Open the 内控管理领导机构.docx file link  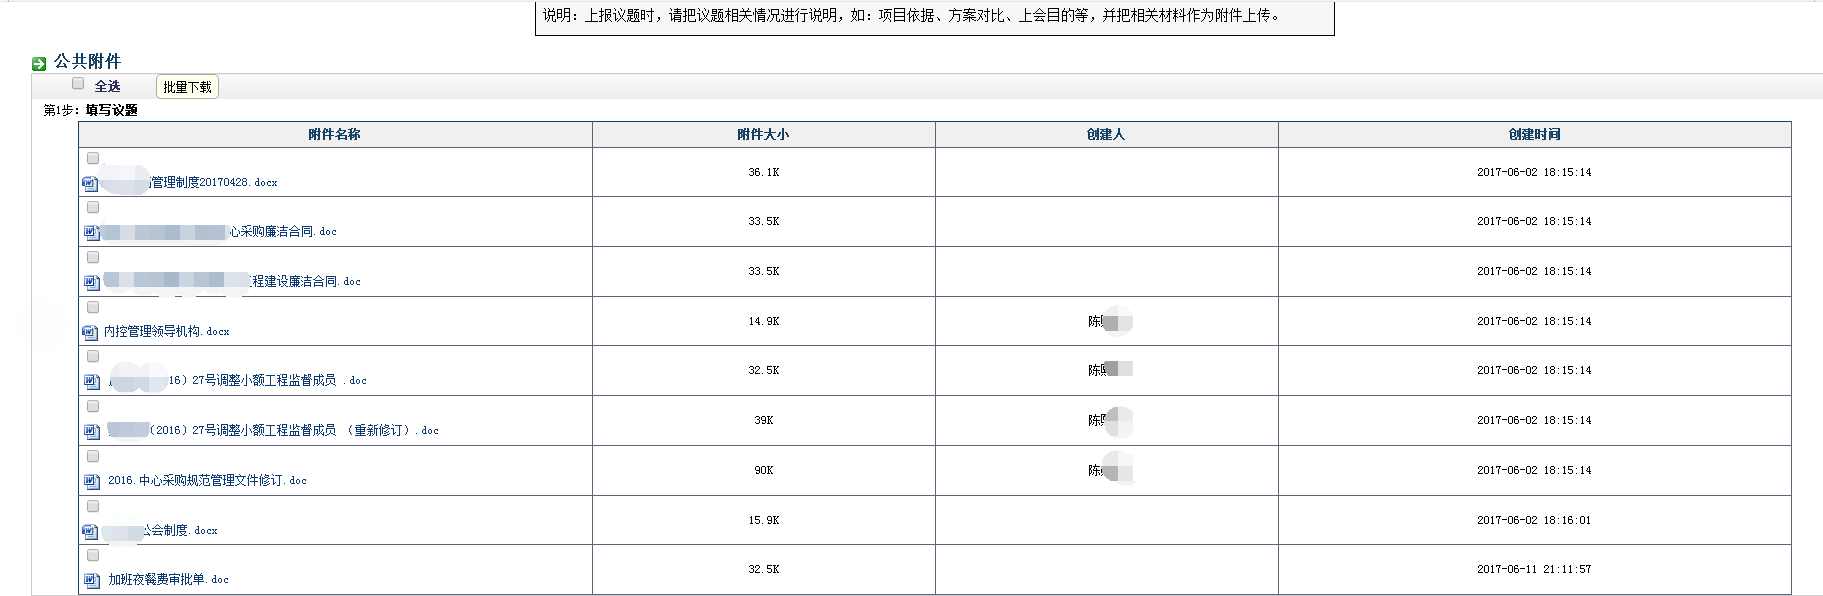(167, 331)
